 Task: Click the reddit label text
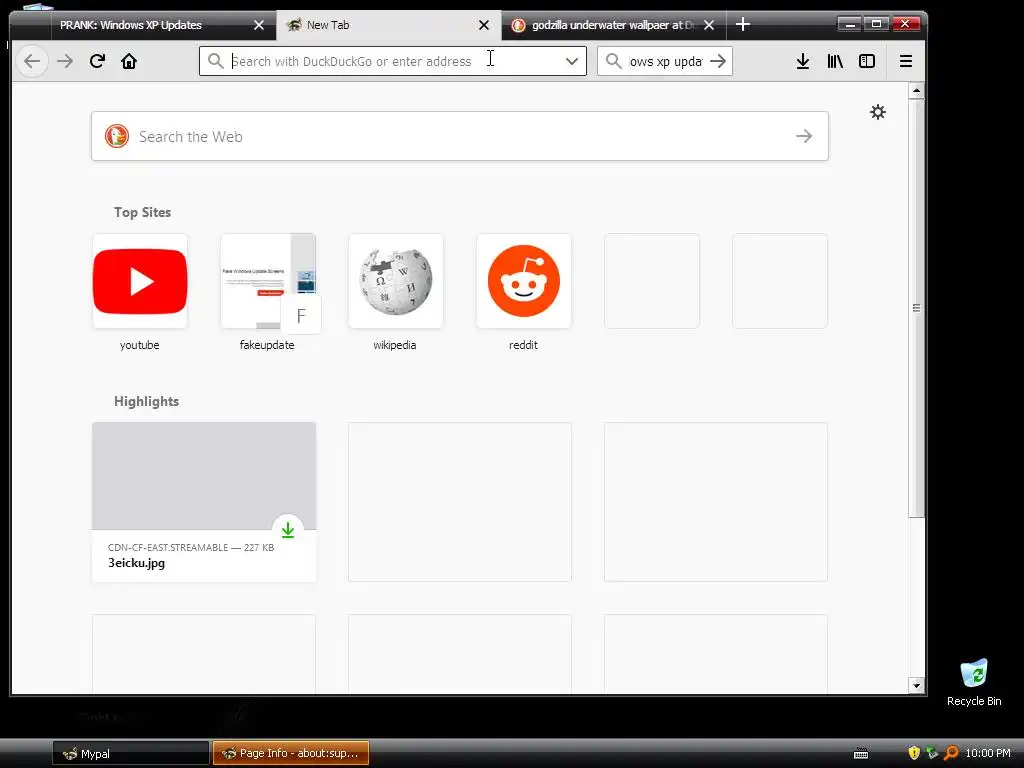point(523,345)
